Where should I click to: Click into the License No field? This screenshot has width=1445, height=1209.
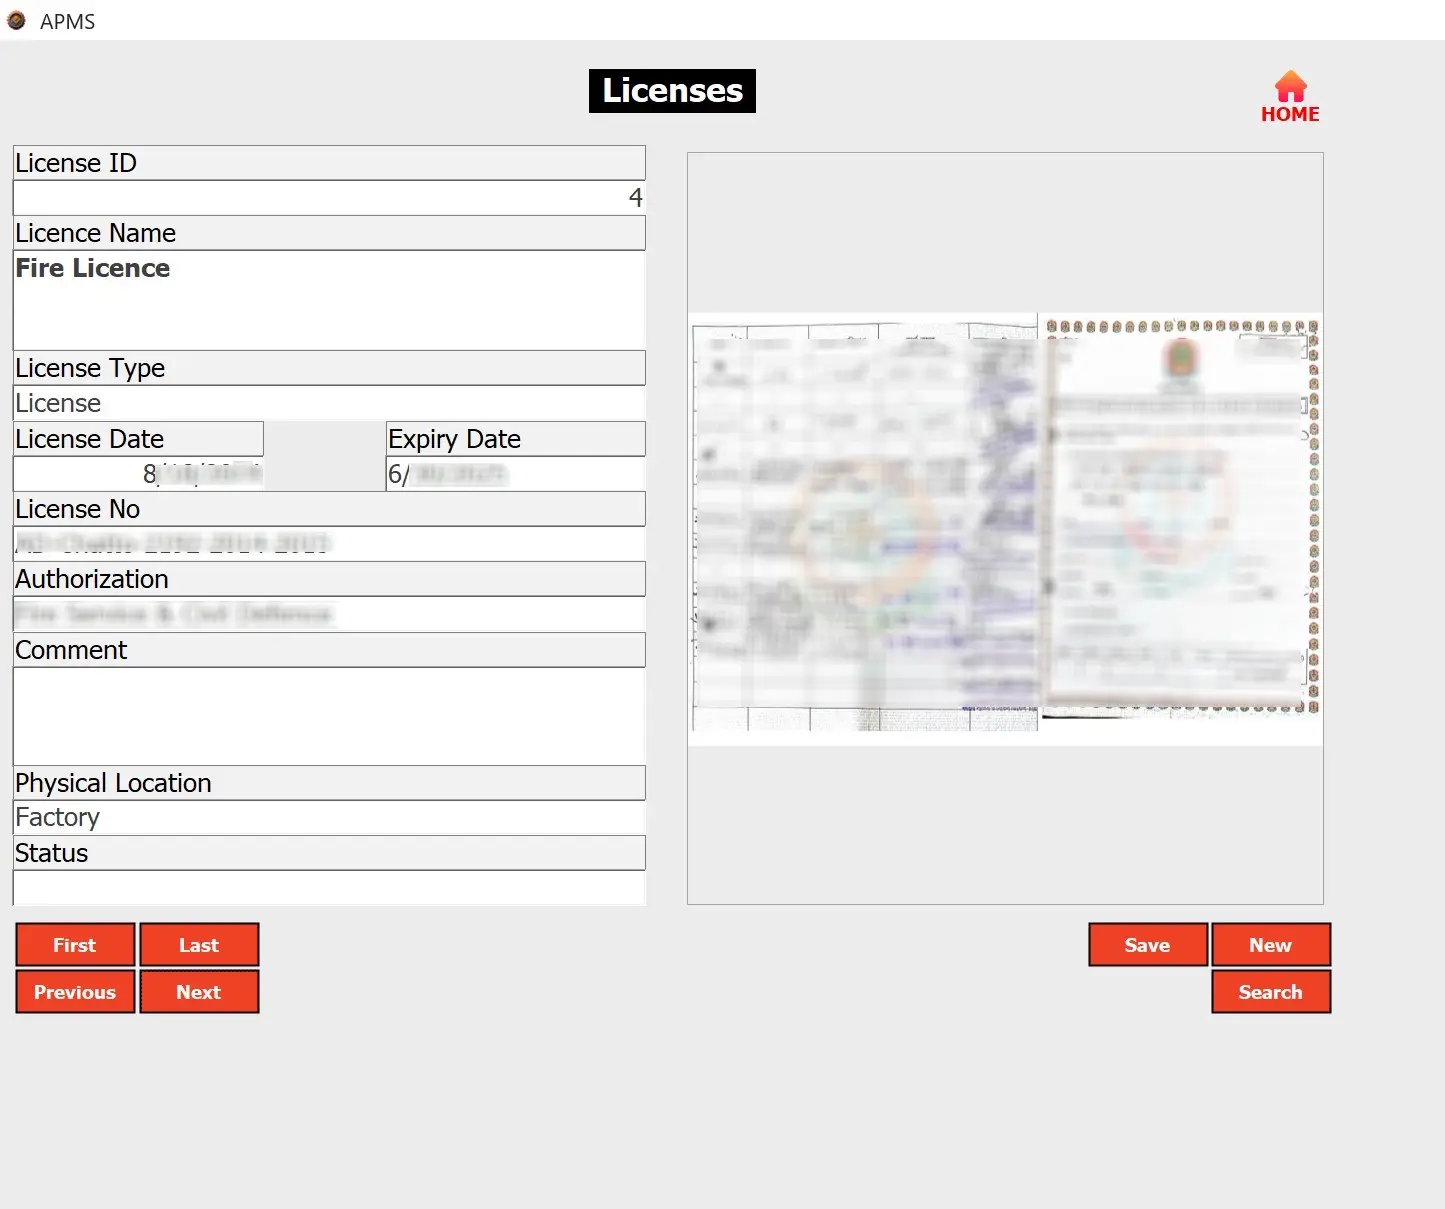pos(328,544)
